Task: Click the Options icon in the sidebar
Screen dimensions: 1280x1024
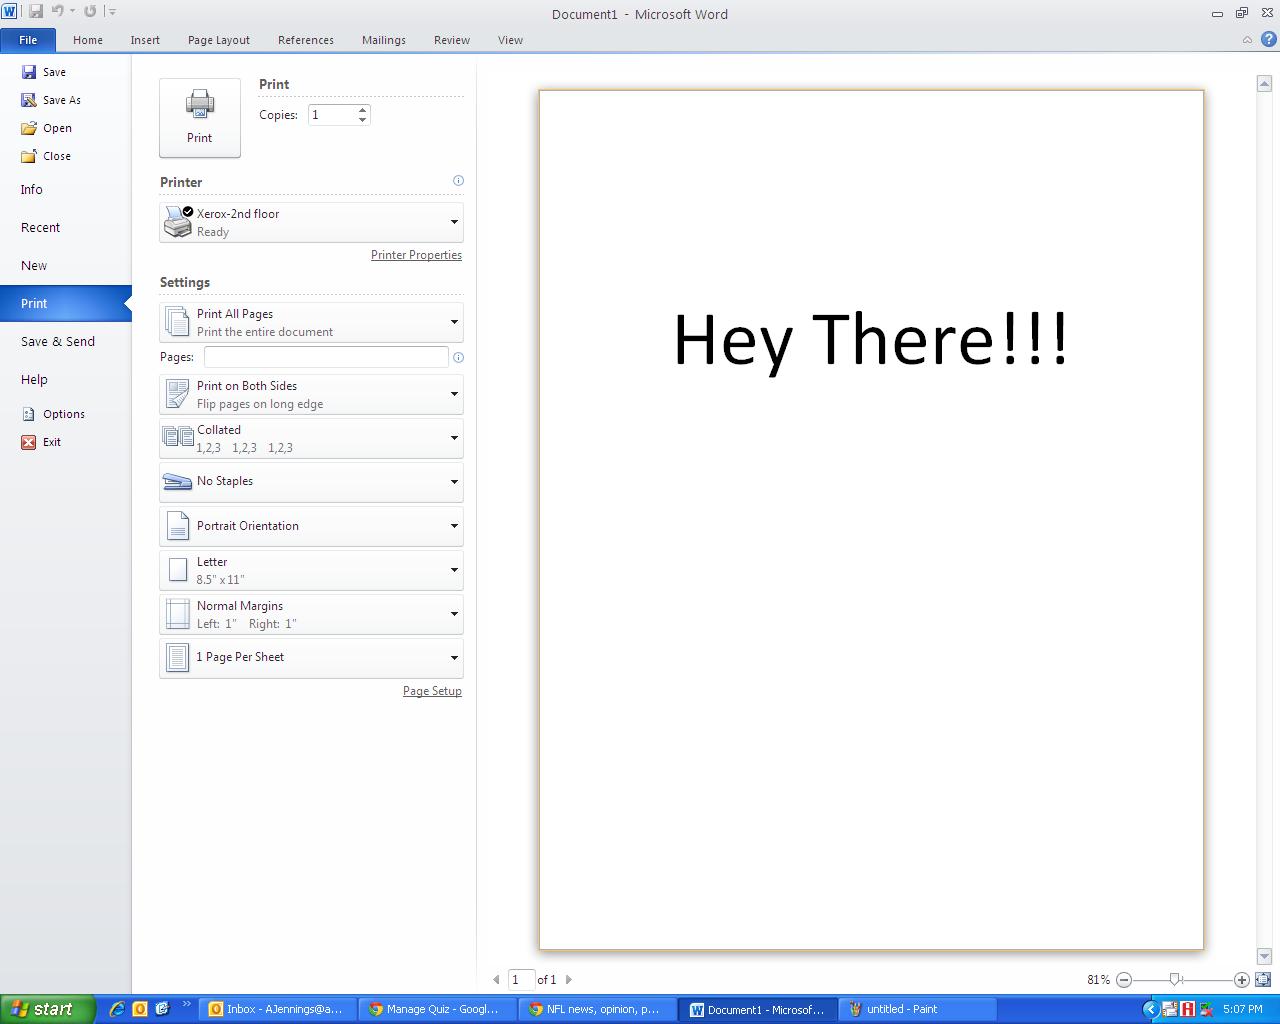Action: (x=29, y=414)
